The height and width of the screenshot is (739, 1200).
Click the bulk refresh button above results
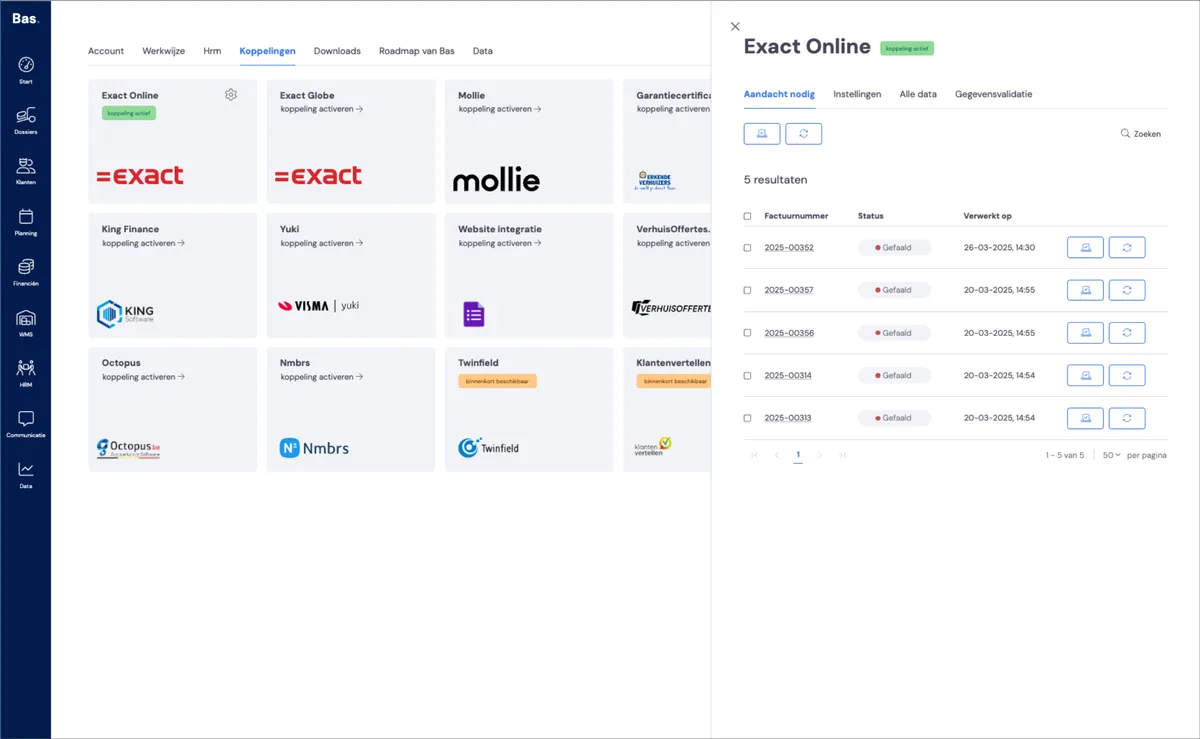click(804, 133)
